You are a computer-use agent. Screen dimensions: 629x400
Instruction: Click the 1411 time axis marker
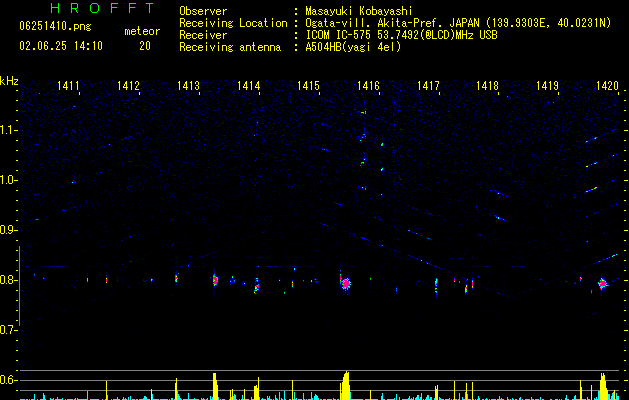[68, 85]
